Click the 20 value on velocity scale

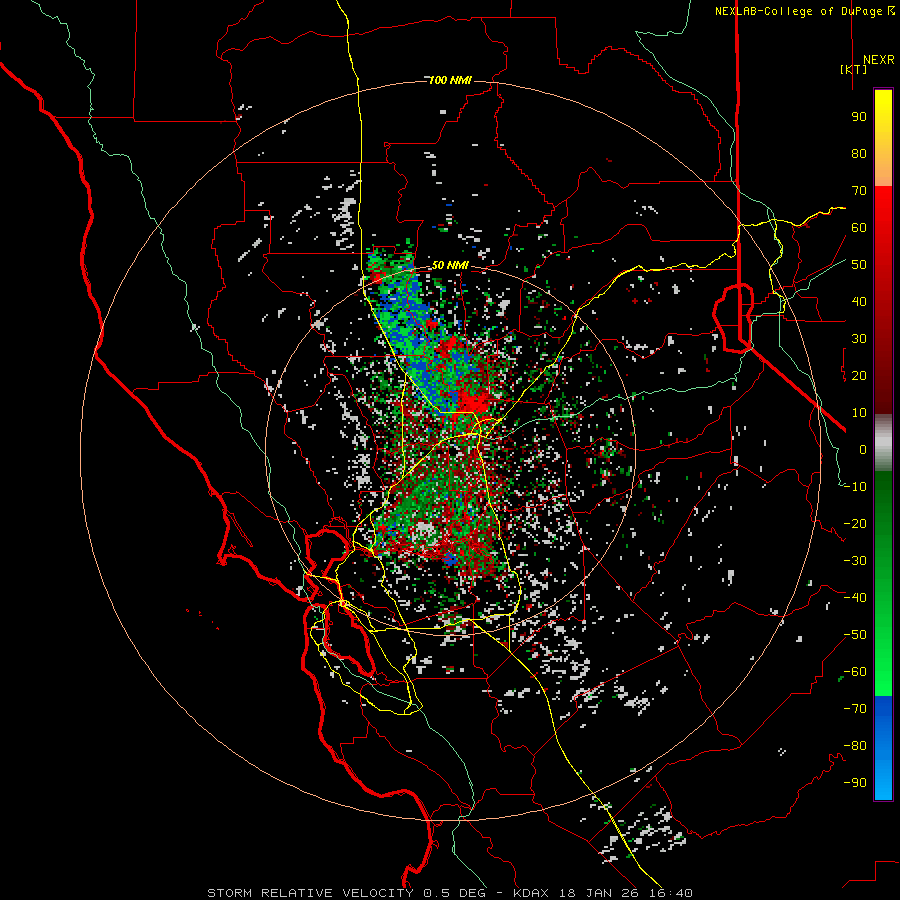(859, 375)
